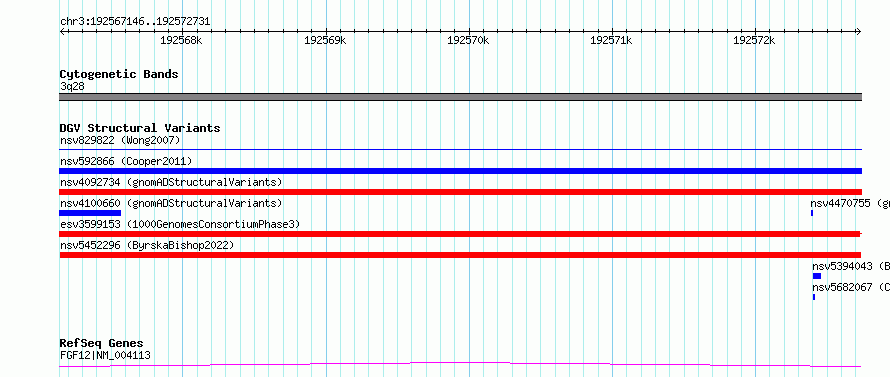Click the 192570k ruler tick label
The height and width of the screenshot is (377, 890).
[x=468, y=40]
